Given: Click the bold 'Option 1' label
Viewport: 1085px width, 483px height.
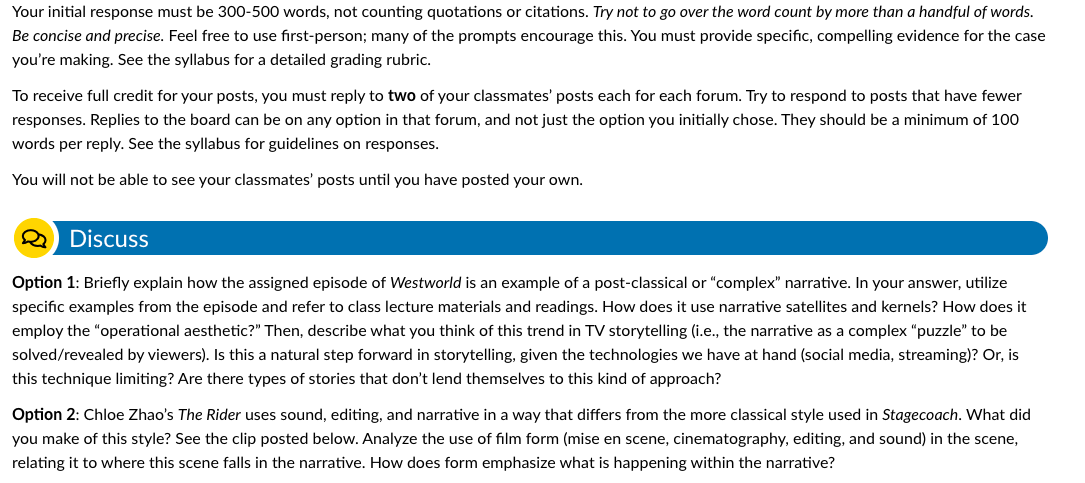Looking at the screenshot, I should 44,283.
